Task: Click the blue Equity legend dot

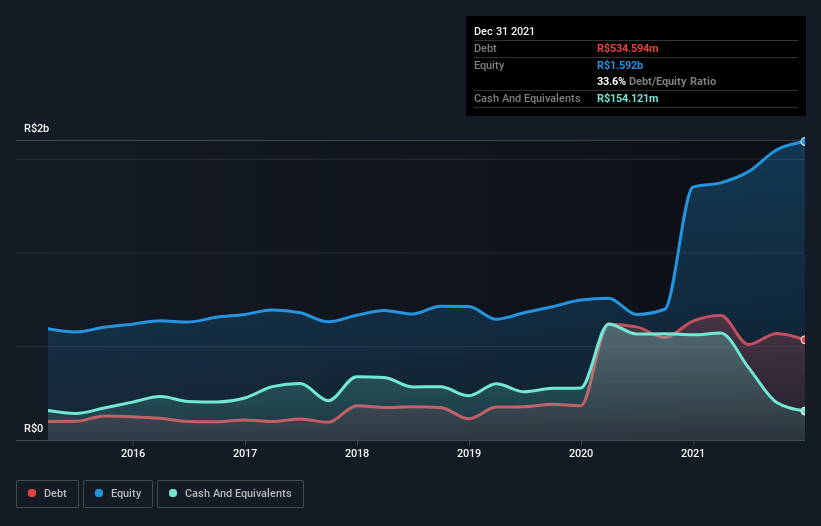Action: tap(99, 493)
